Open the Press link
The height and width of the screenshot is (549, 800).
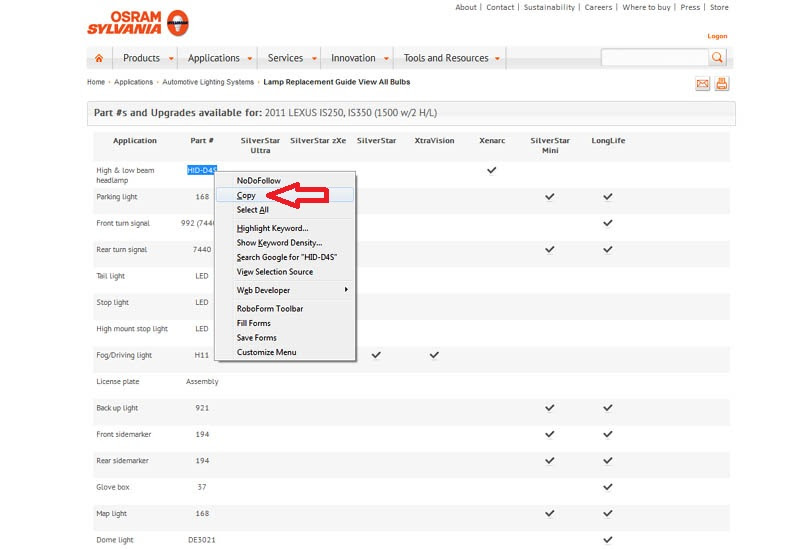point(690,7)
